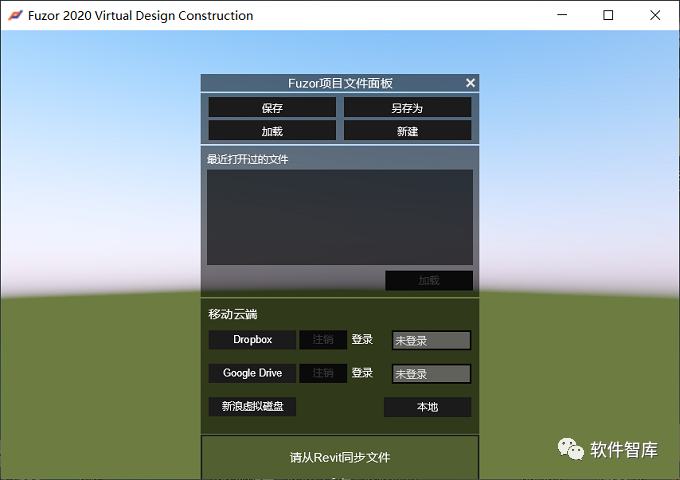680x480 pixels.
Task: Click 注销 next to Google Drive
Action: click(323, 373)
